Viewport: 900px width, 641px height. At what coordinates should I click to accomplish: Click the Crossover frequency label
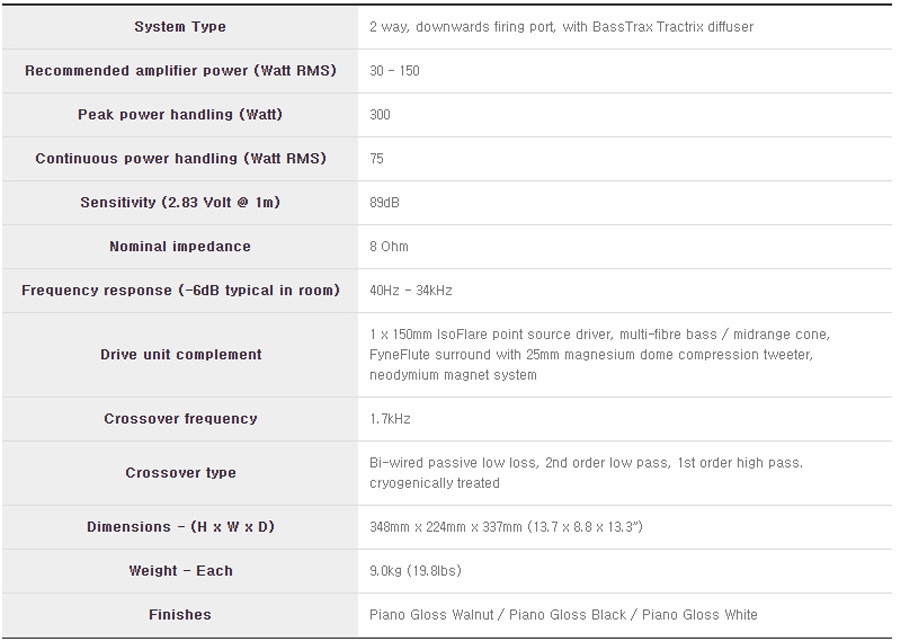[x=180, y=419]
